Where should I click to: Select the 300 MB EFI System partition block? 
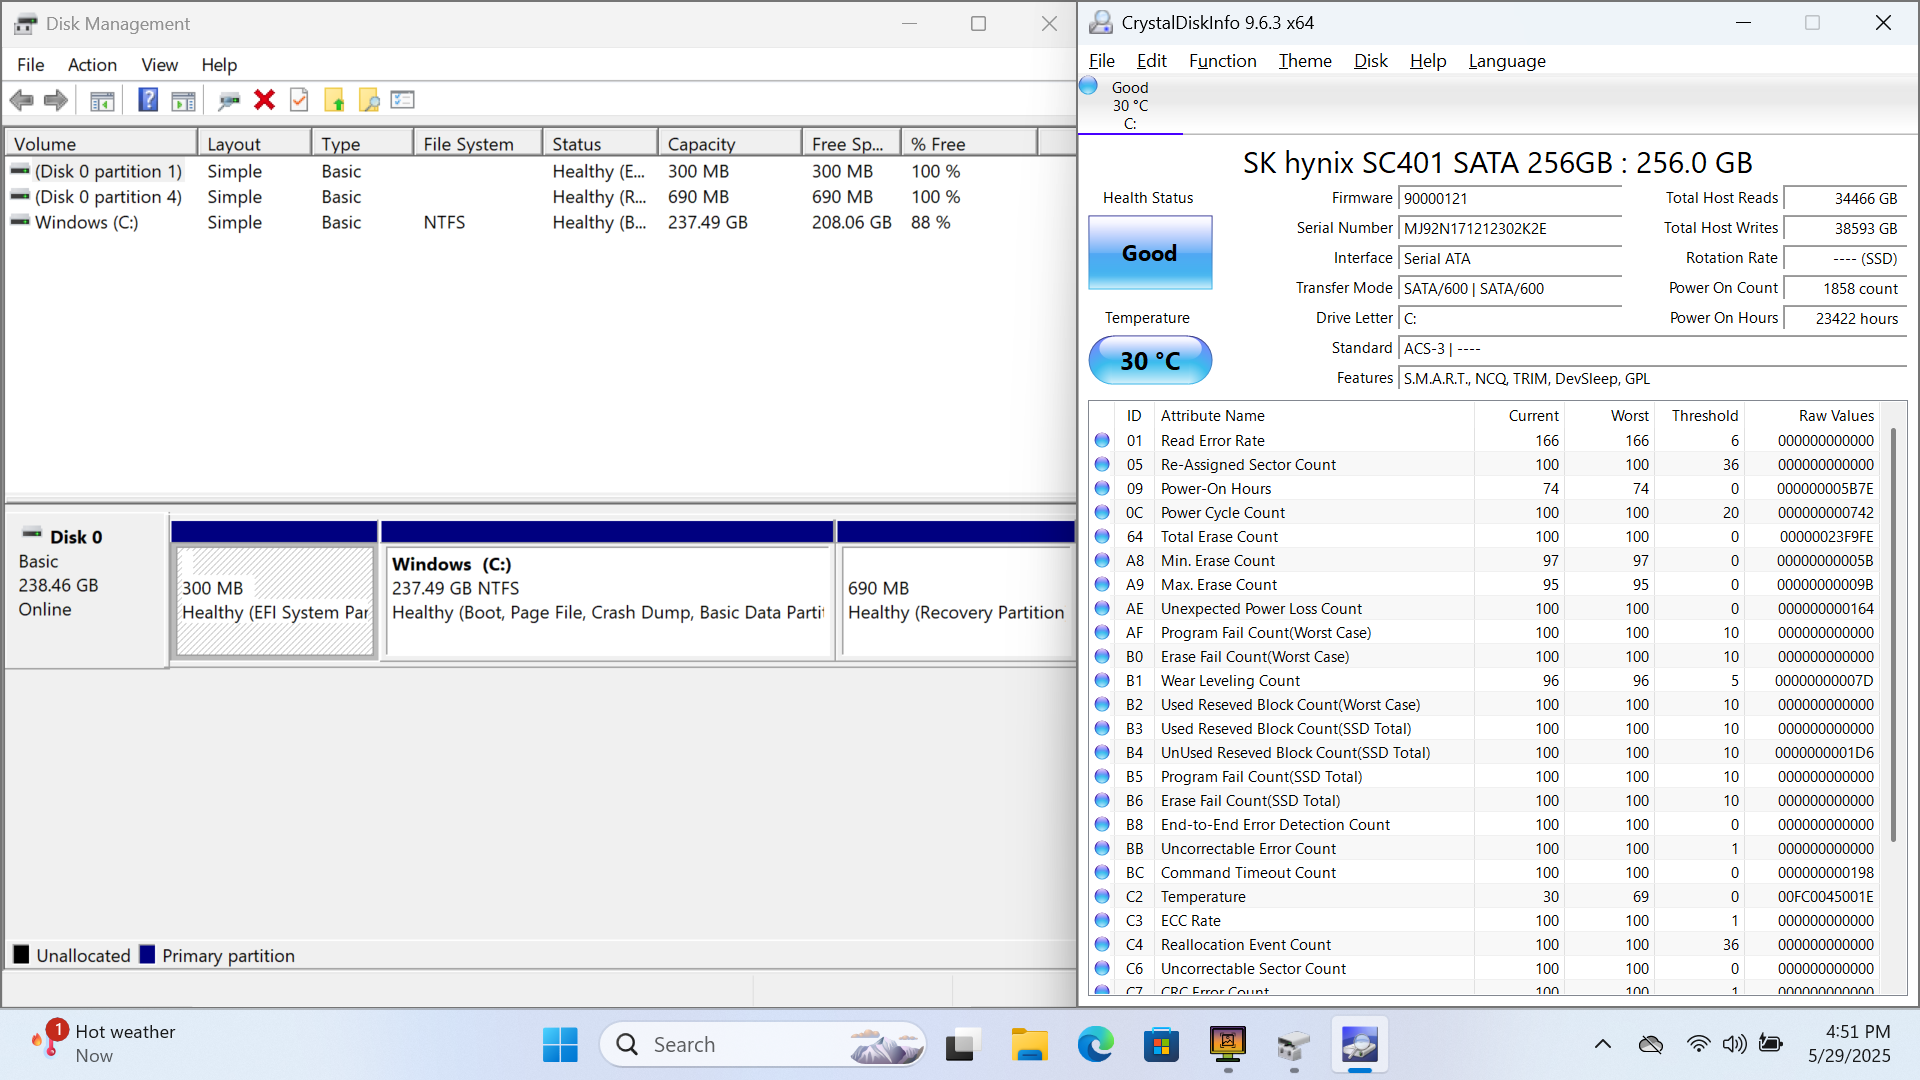(x=275, y=600)
